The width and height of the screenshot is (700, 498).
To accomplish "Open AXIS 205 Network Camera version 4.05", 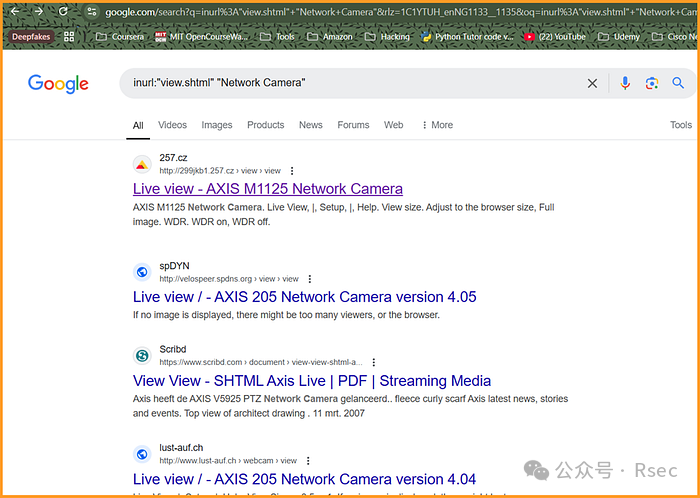I will [x=304, y=297].
